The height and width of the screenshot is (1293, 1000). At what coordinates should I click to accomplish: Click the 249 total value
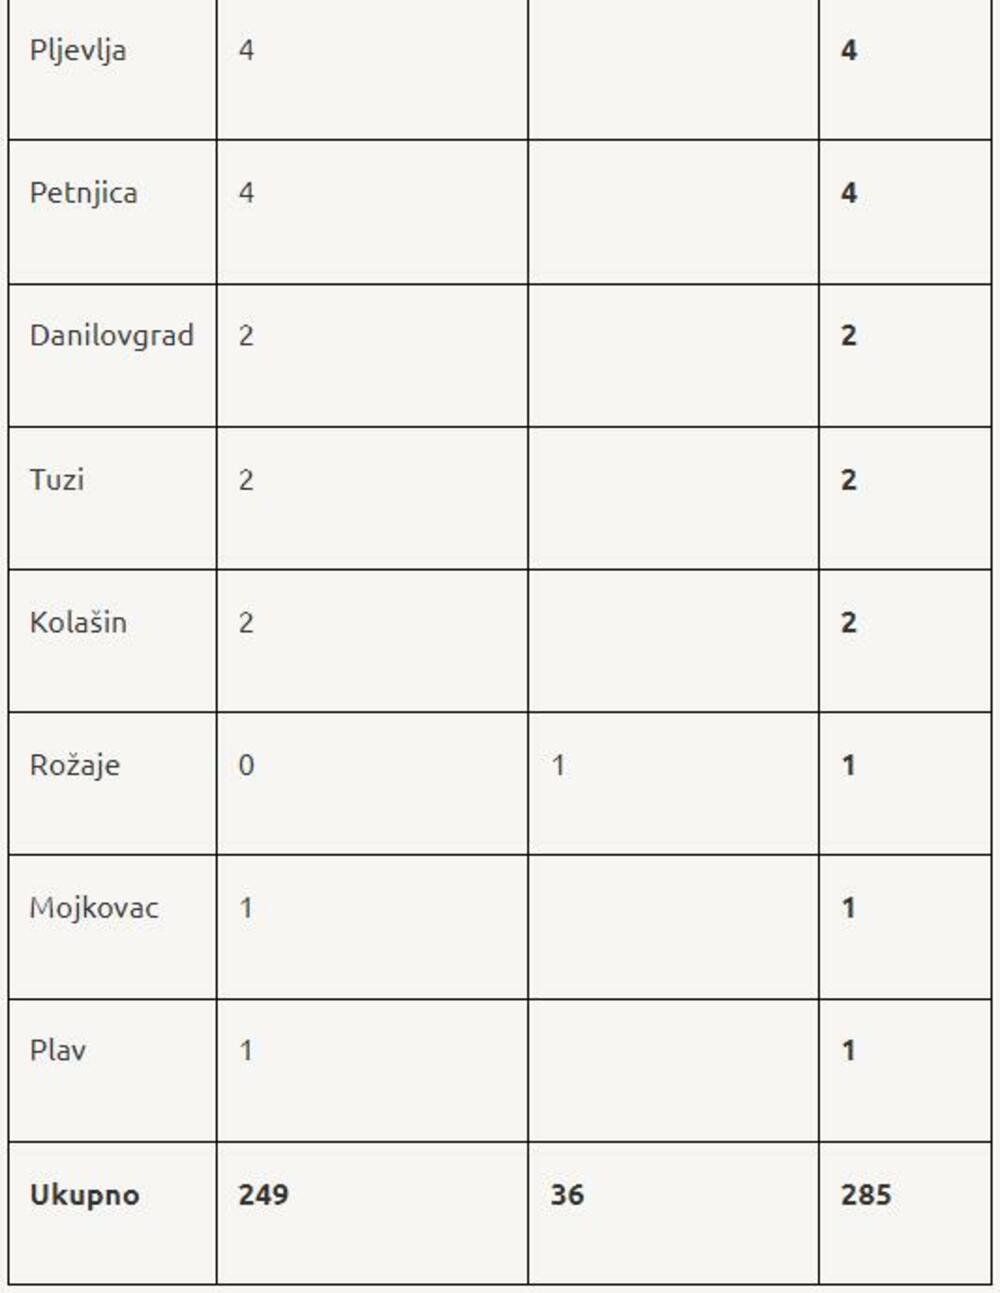click(x=263, y=1195)
